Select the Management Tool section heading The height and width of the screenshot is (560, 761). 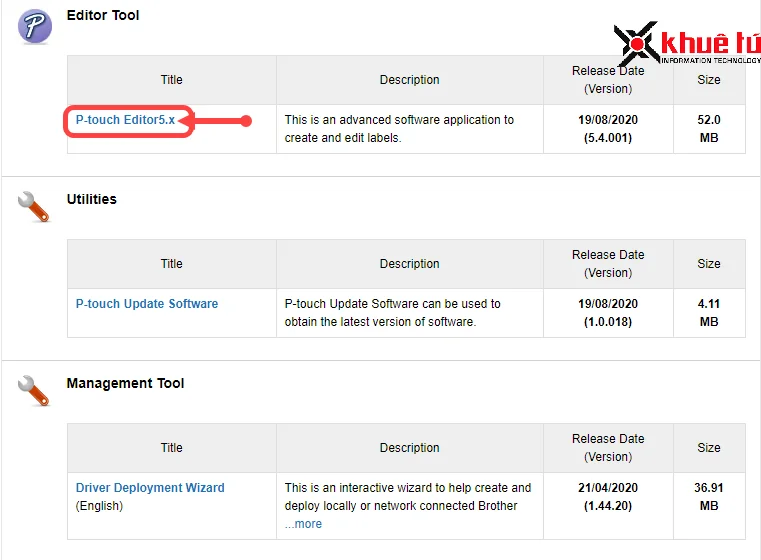125,384
